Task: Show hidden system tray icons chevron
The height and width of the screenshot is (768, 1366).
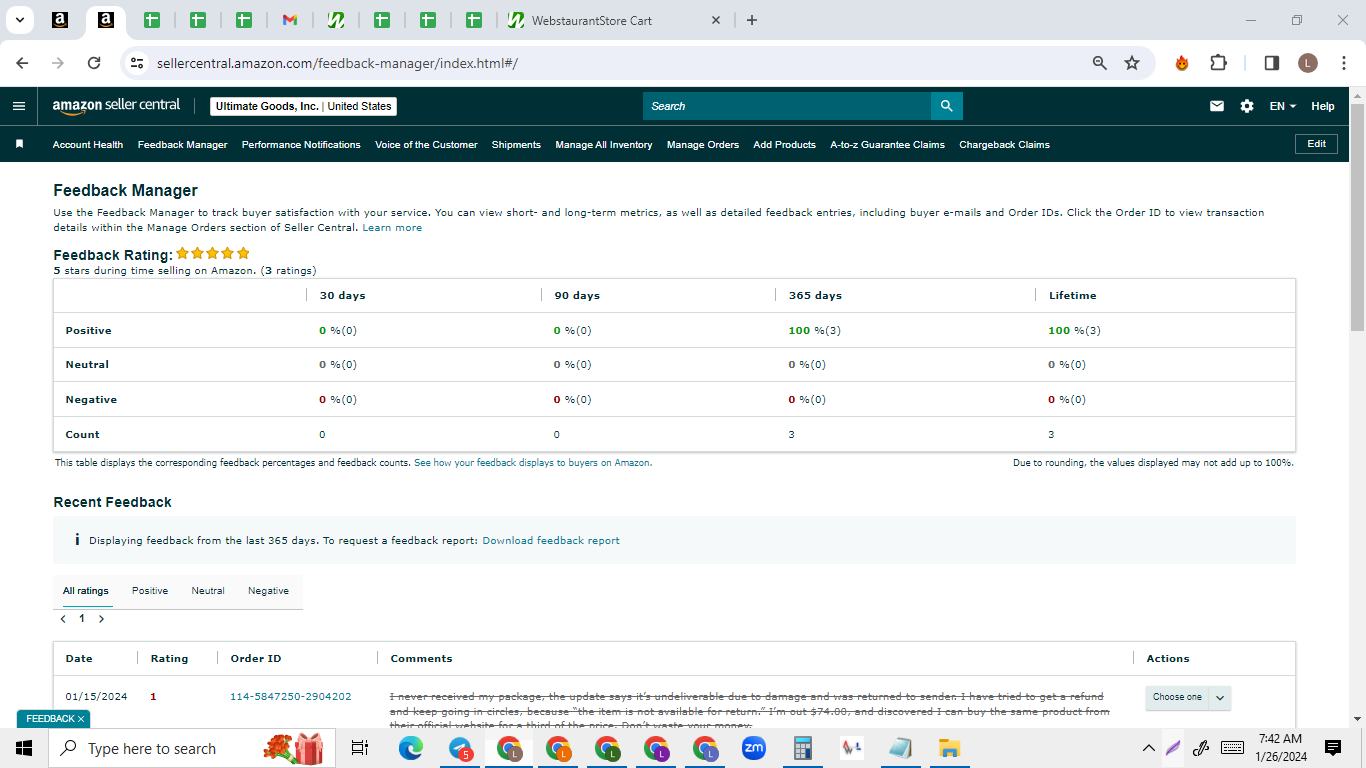Action: [1149, 748]
